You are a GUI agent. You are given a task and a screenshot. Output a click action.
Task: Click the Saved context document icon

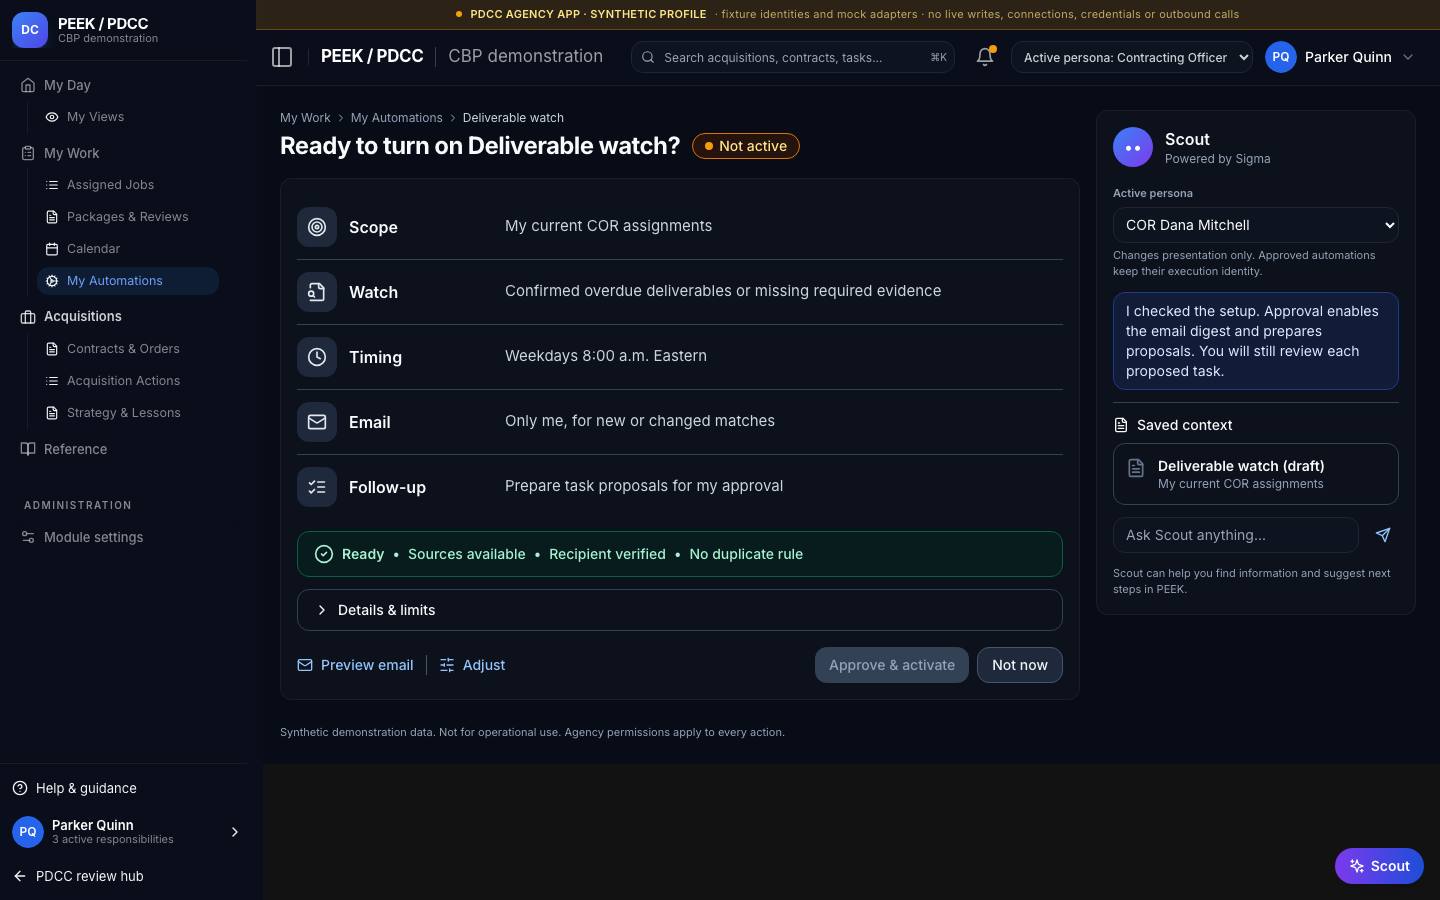(1121, 425)
